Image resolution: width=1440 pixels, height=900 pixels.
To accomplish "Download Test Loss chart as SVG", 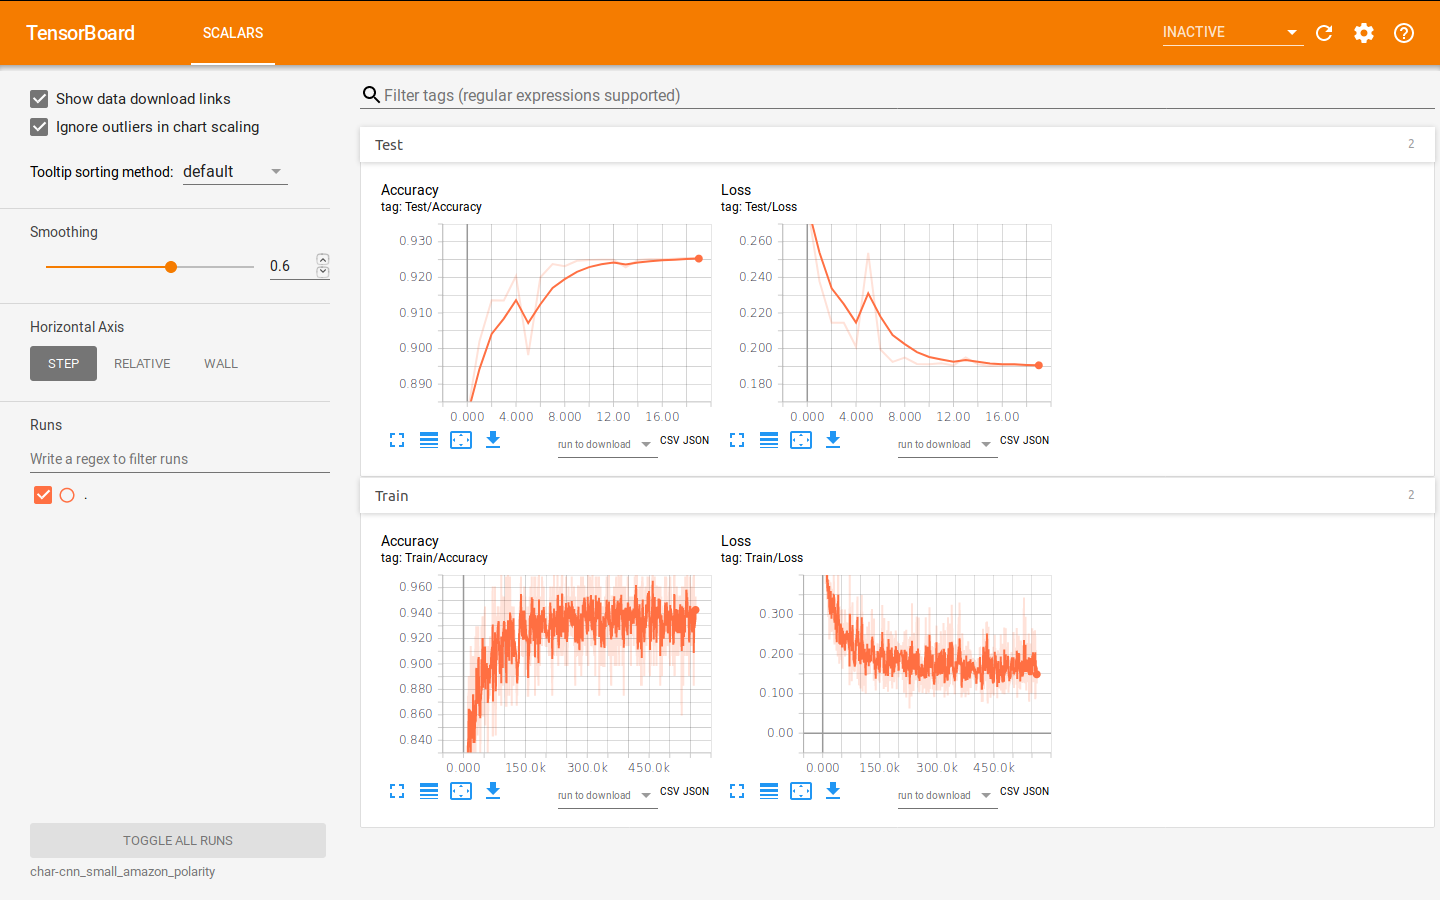I will coord(833,440).
